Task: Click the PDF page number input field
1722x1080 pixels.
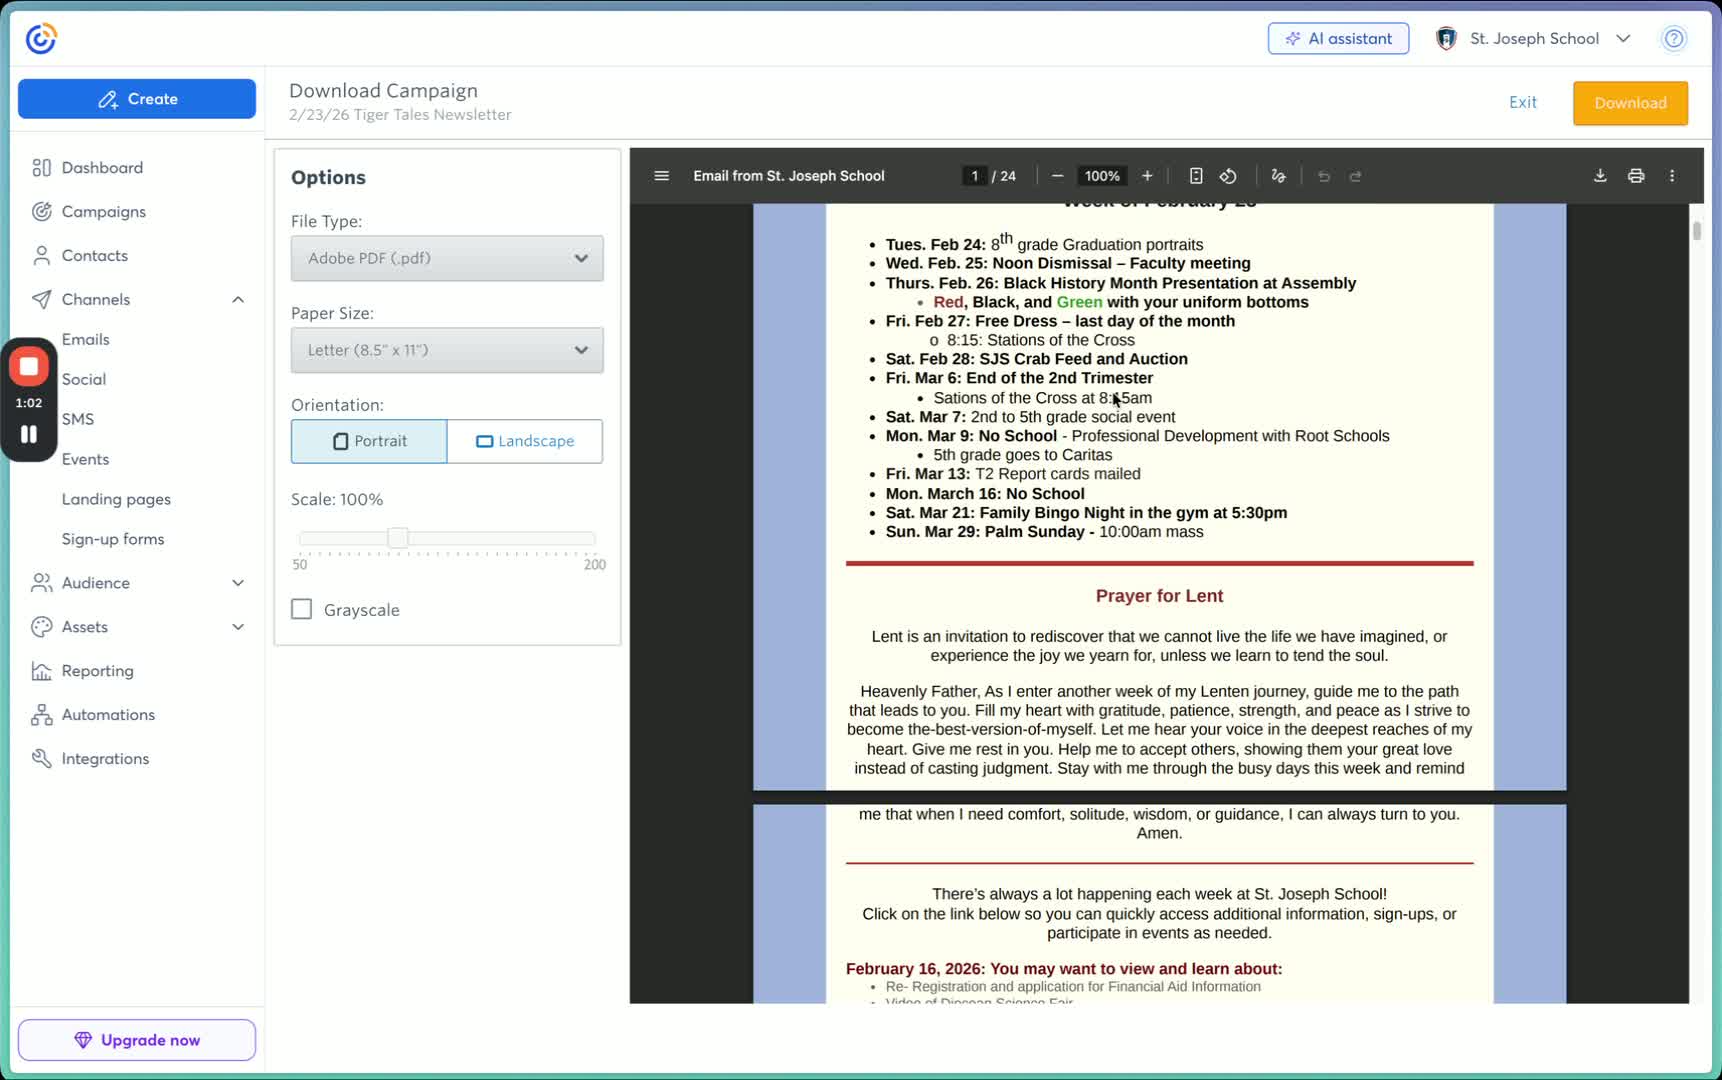Action: click(x=974, y=176)
